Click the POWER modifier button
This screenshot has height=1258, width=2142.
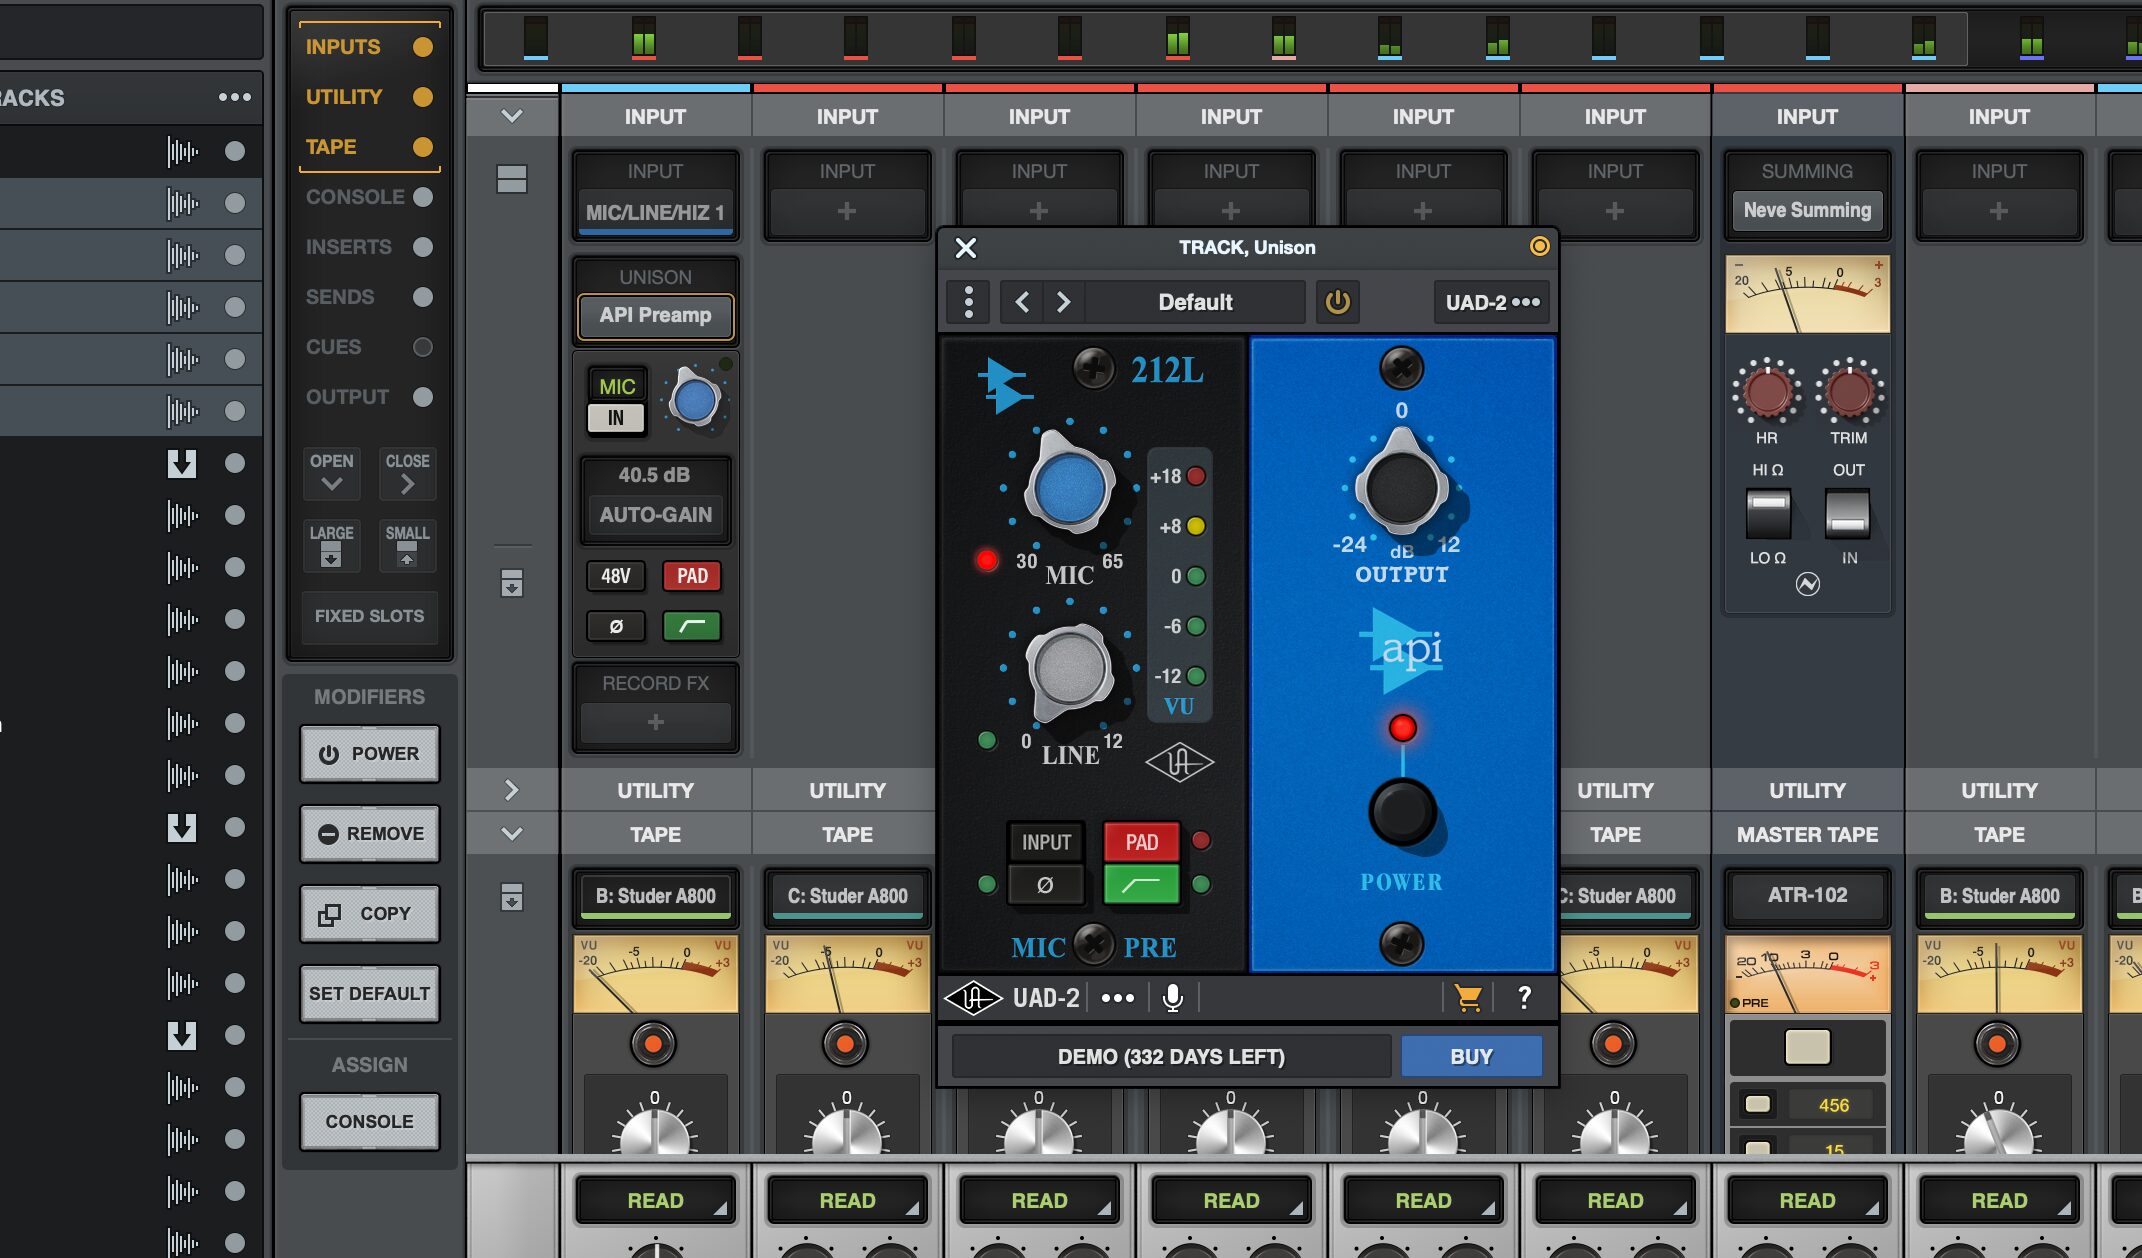pos(369,754)
